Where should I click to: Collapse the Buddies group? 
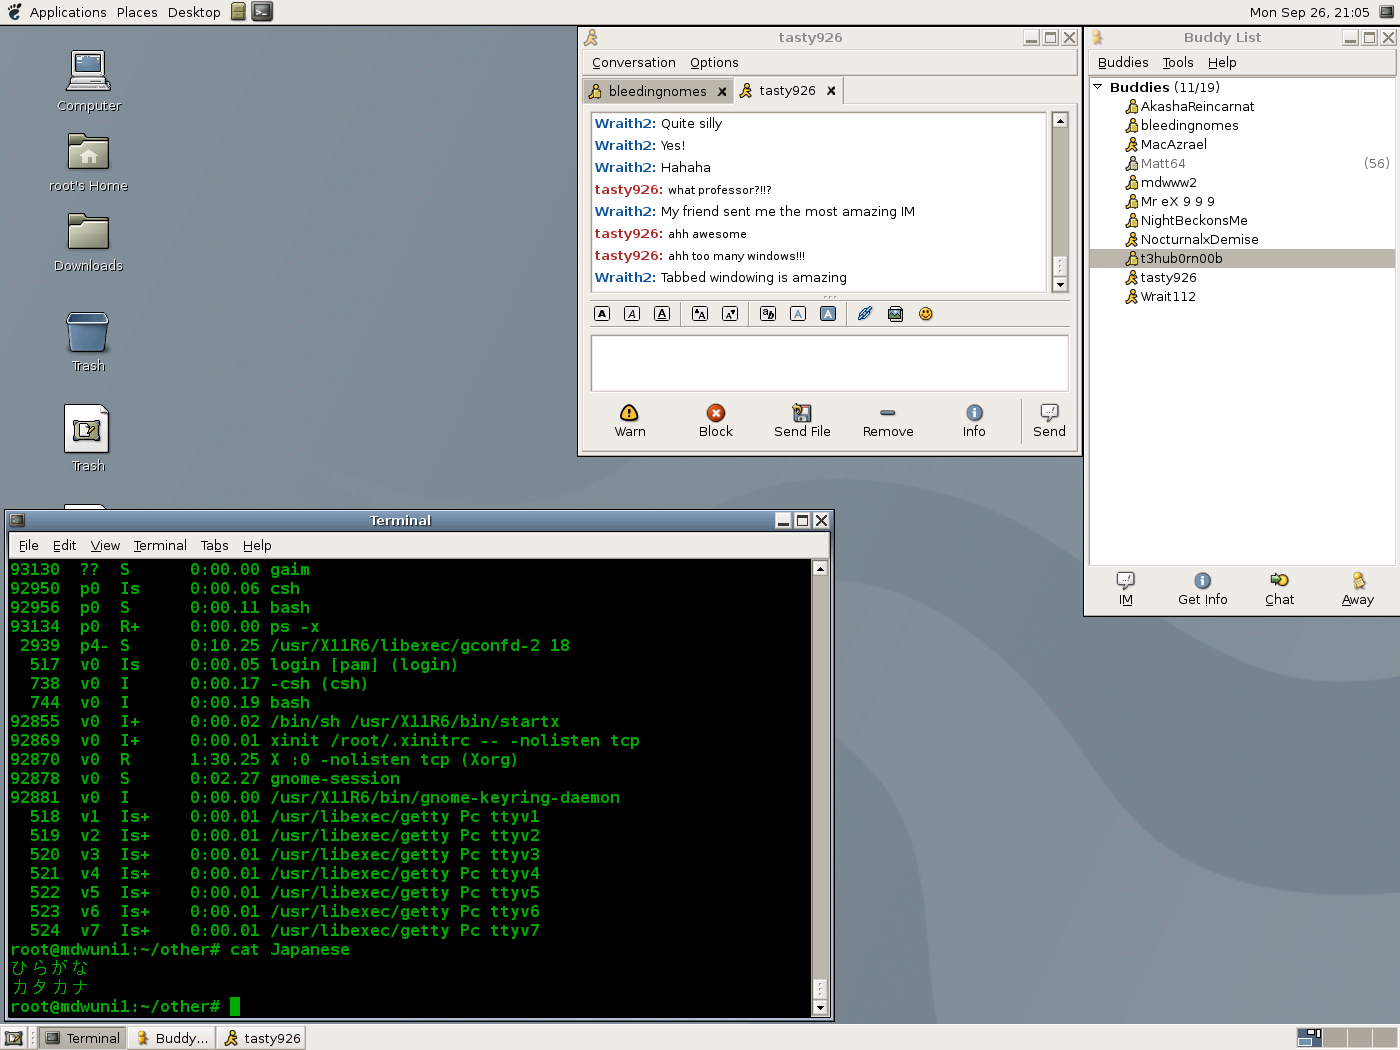pos(1098,87)
